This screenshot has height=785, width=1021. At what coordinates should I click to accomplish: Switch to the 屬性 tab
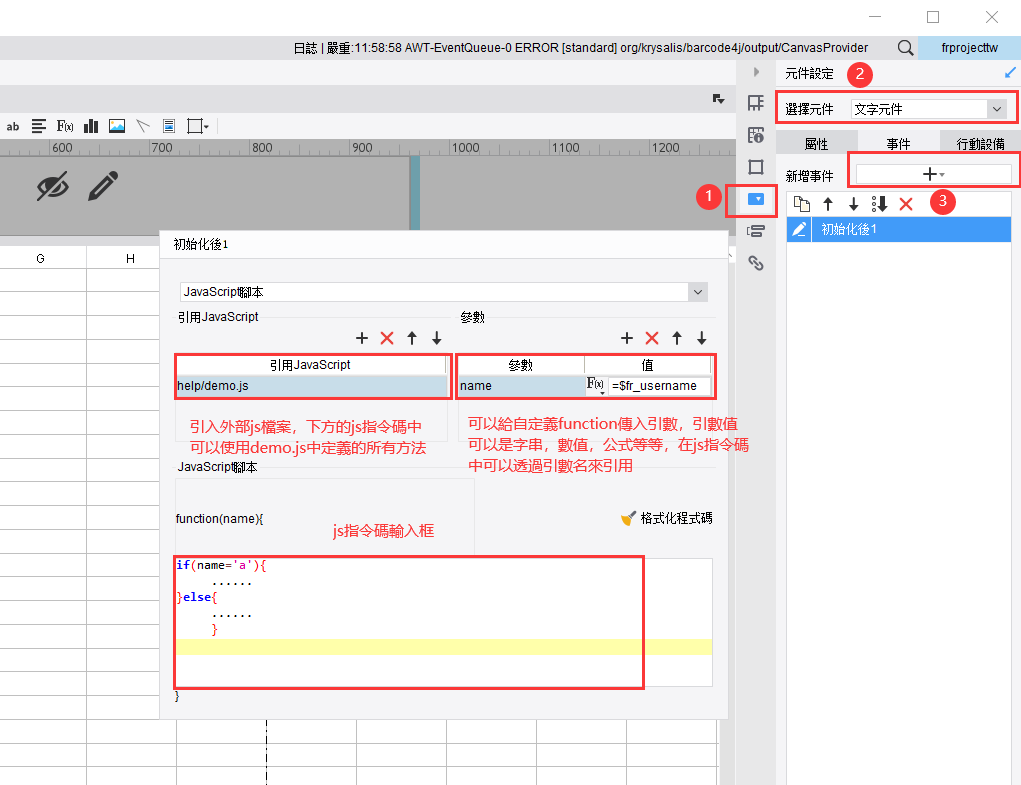coord(816,143)
